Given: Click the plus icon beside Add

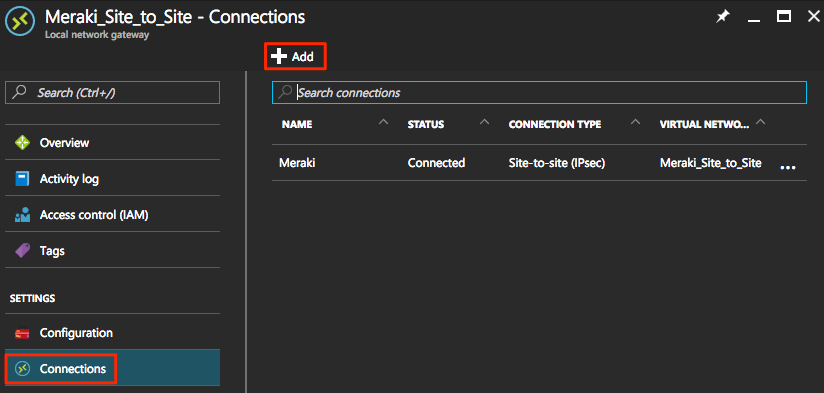Looking at the screenshot, I should tap(279, 56).
